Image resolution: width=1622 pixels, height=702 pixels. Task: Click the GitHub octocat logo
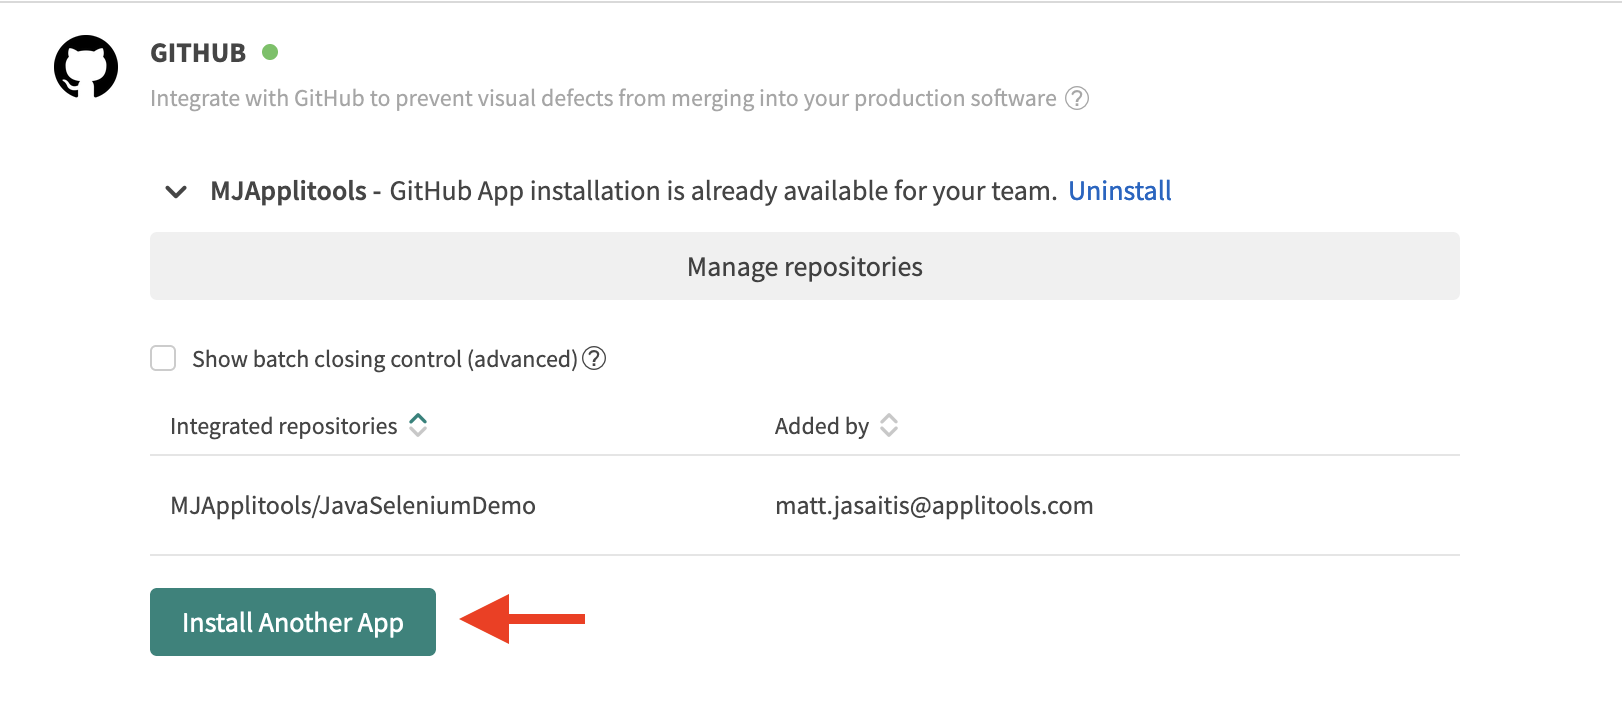point(86,67)
